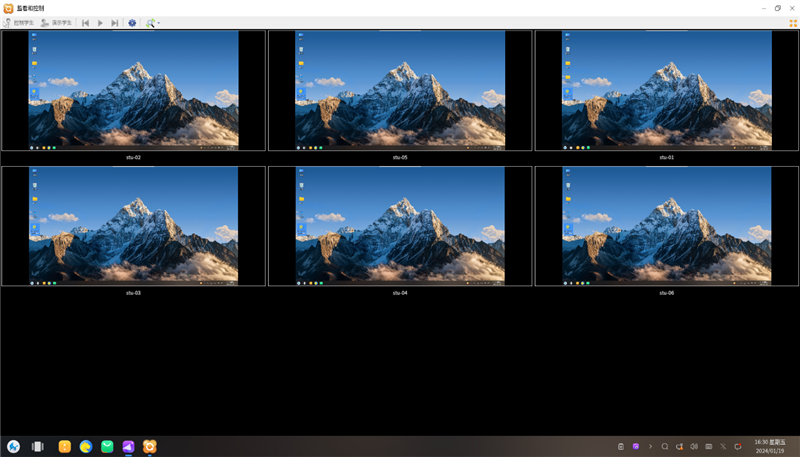Viewport: 800px width, 457px height.
Task: Select the stu-06 student screen thumbnail
Action: coord(666,226)
